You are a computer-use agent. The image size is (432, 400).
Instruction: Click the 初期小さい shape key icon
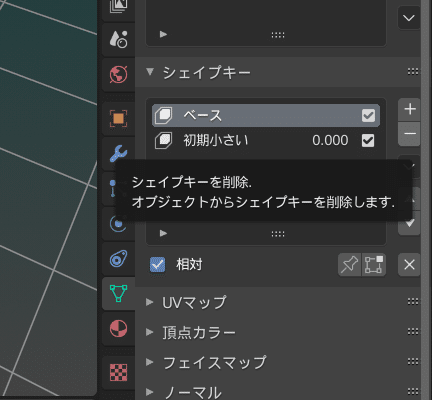(x=164, y=140)
